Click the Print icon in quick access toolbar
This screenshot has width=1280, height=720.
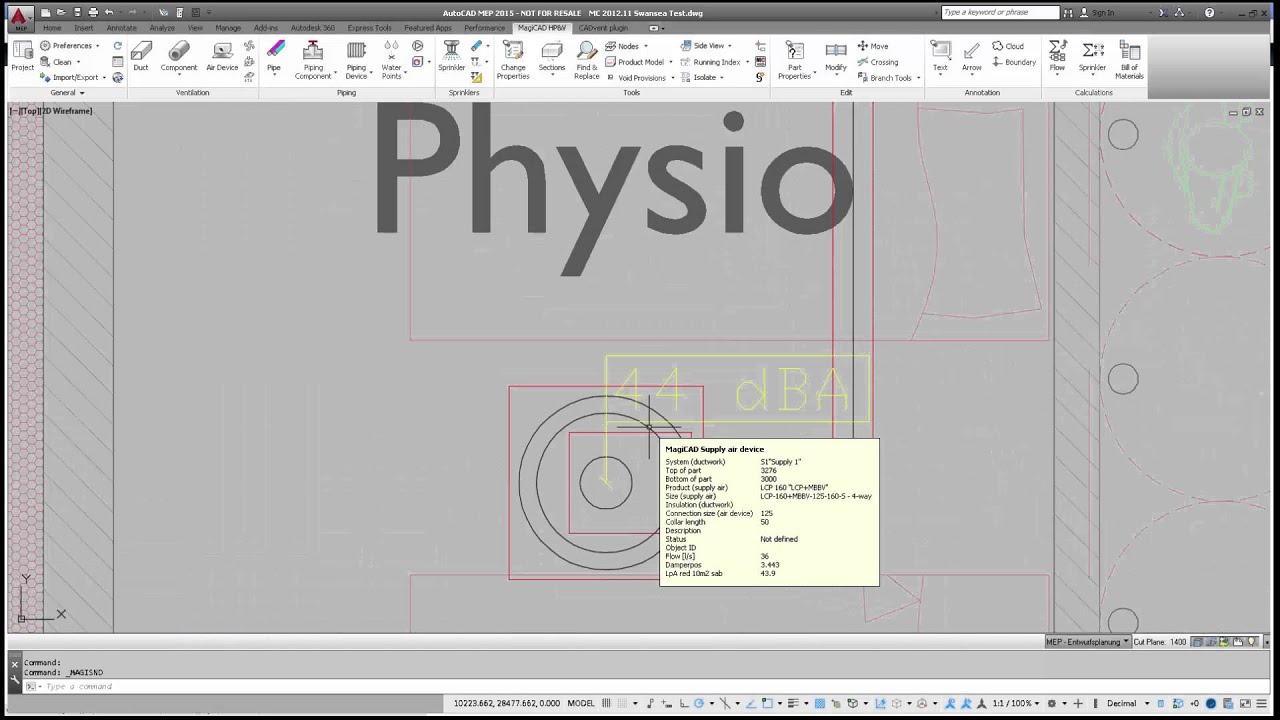93,12
